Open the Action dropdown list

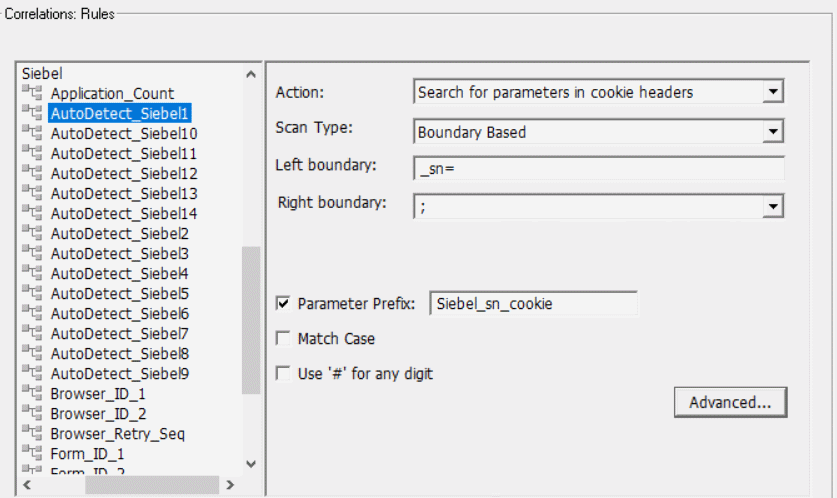tap(772, 92)
